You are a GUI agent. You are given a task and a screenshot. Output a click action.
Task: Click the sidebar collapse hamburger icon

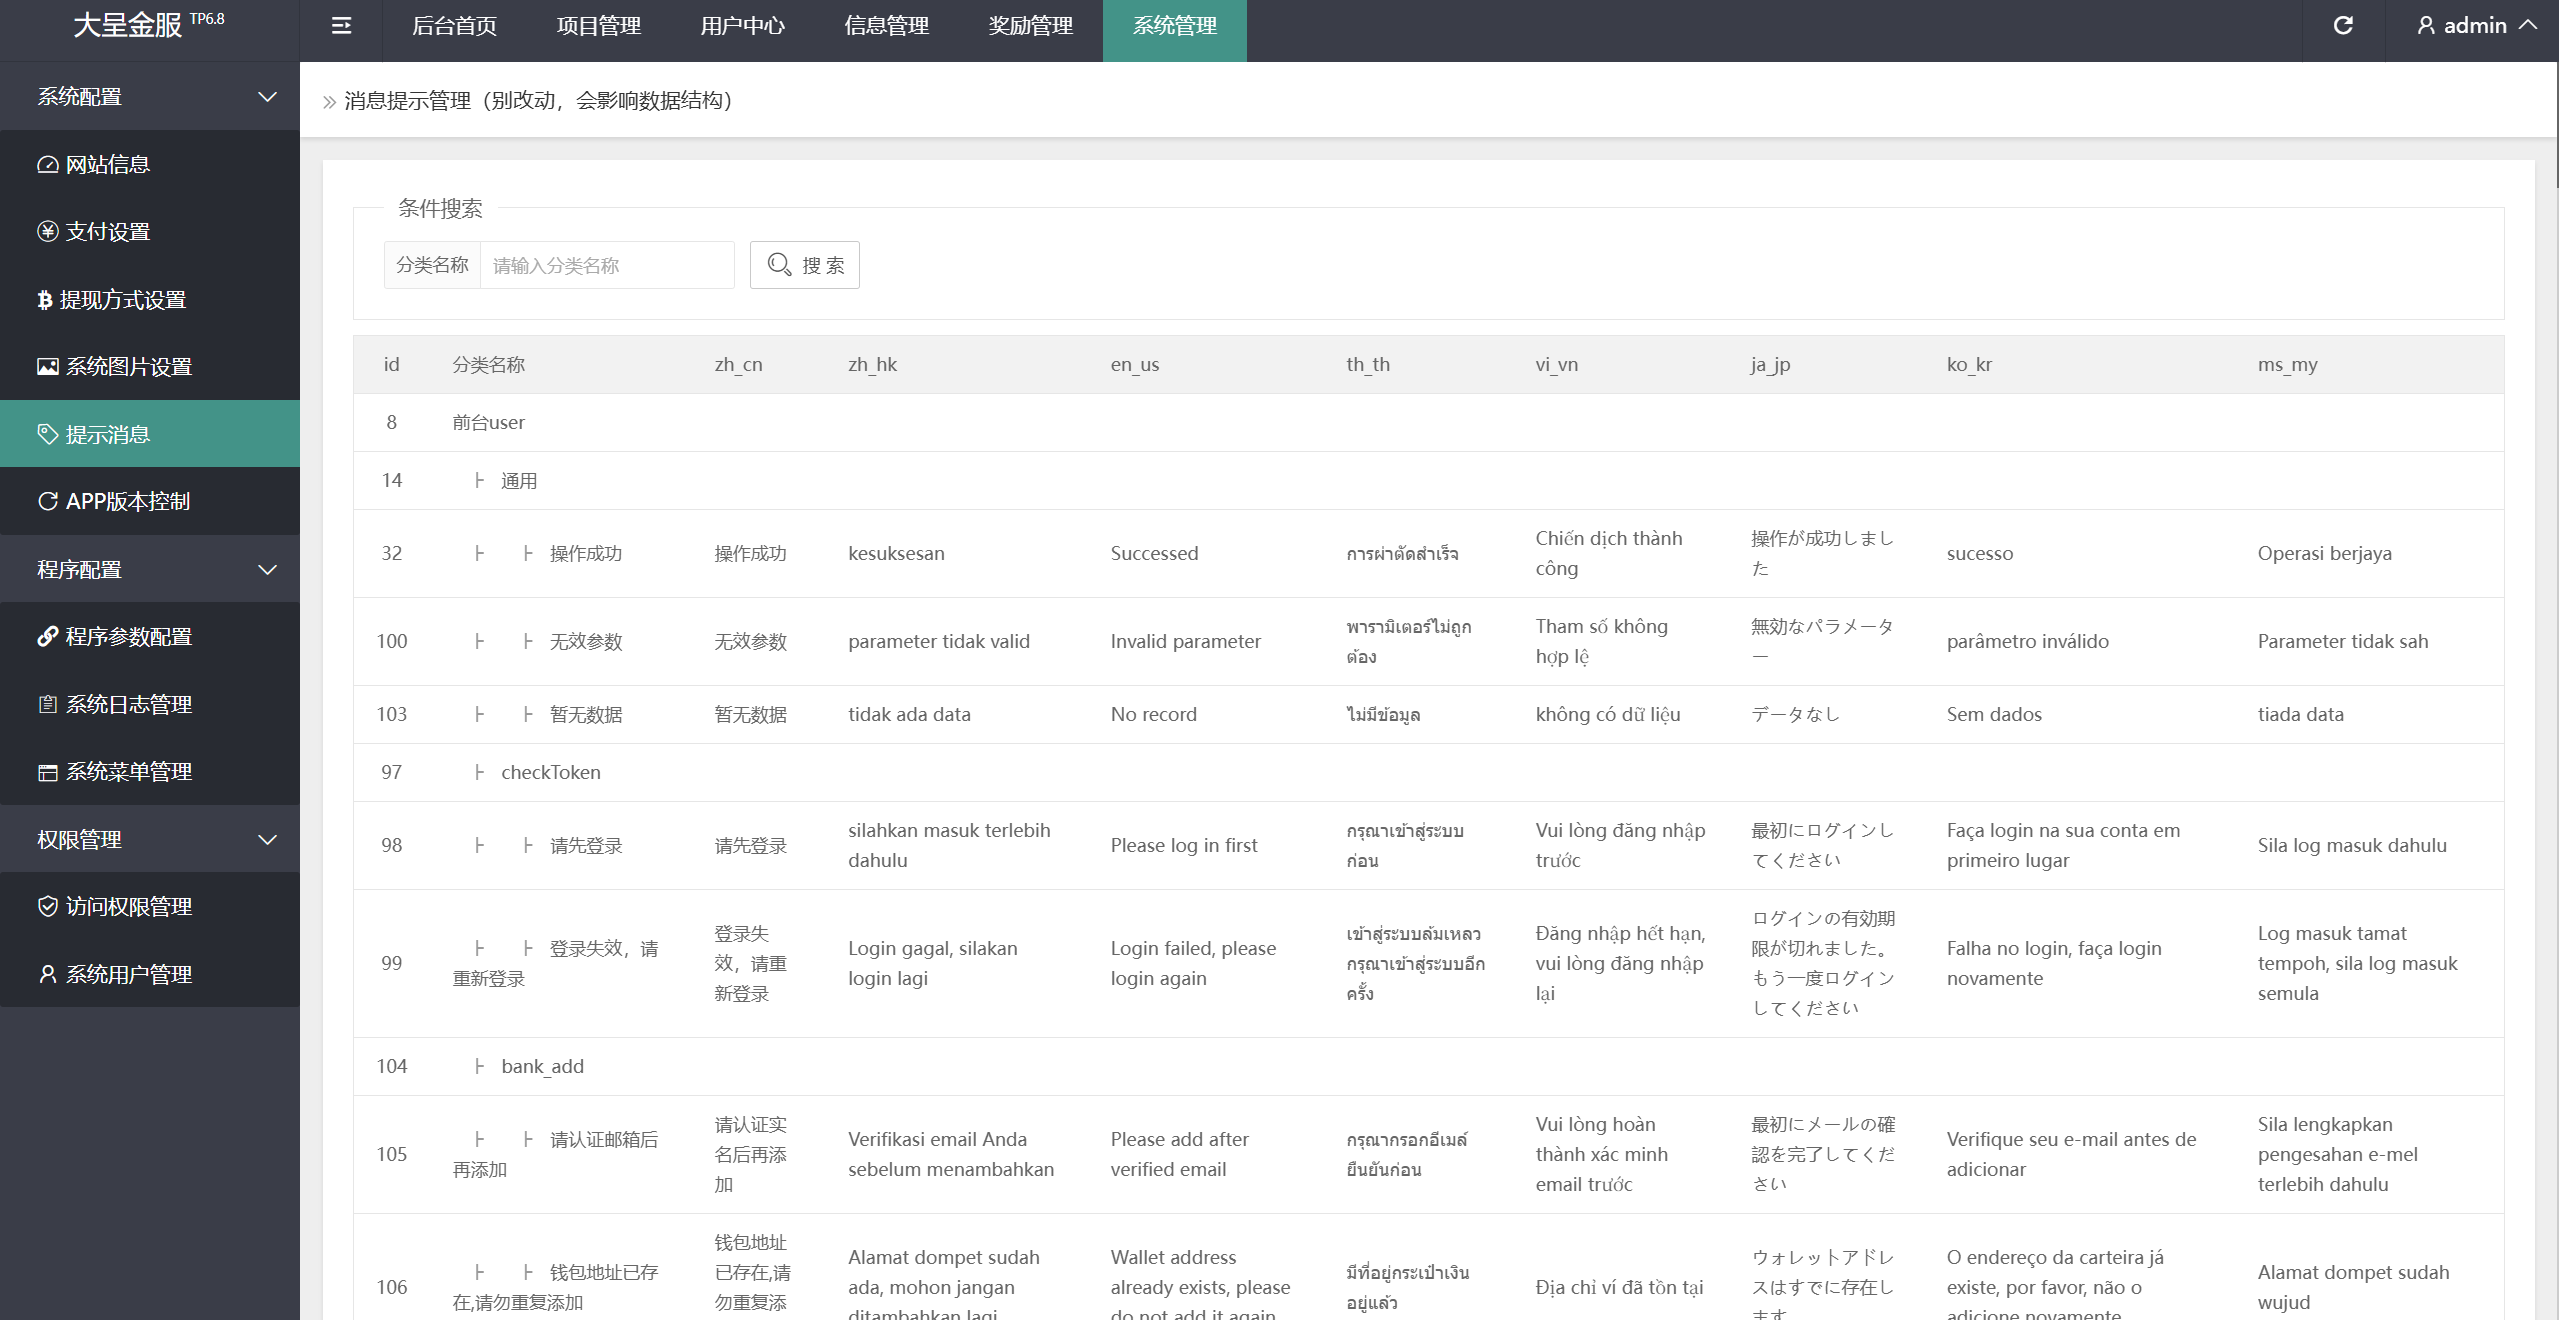[x=341, y=26]
